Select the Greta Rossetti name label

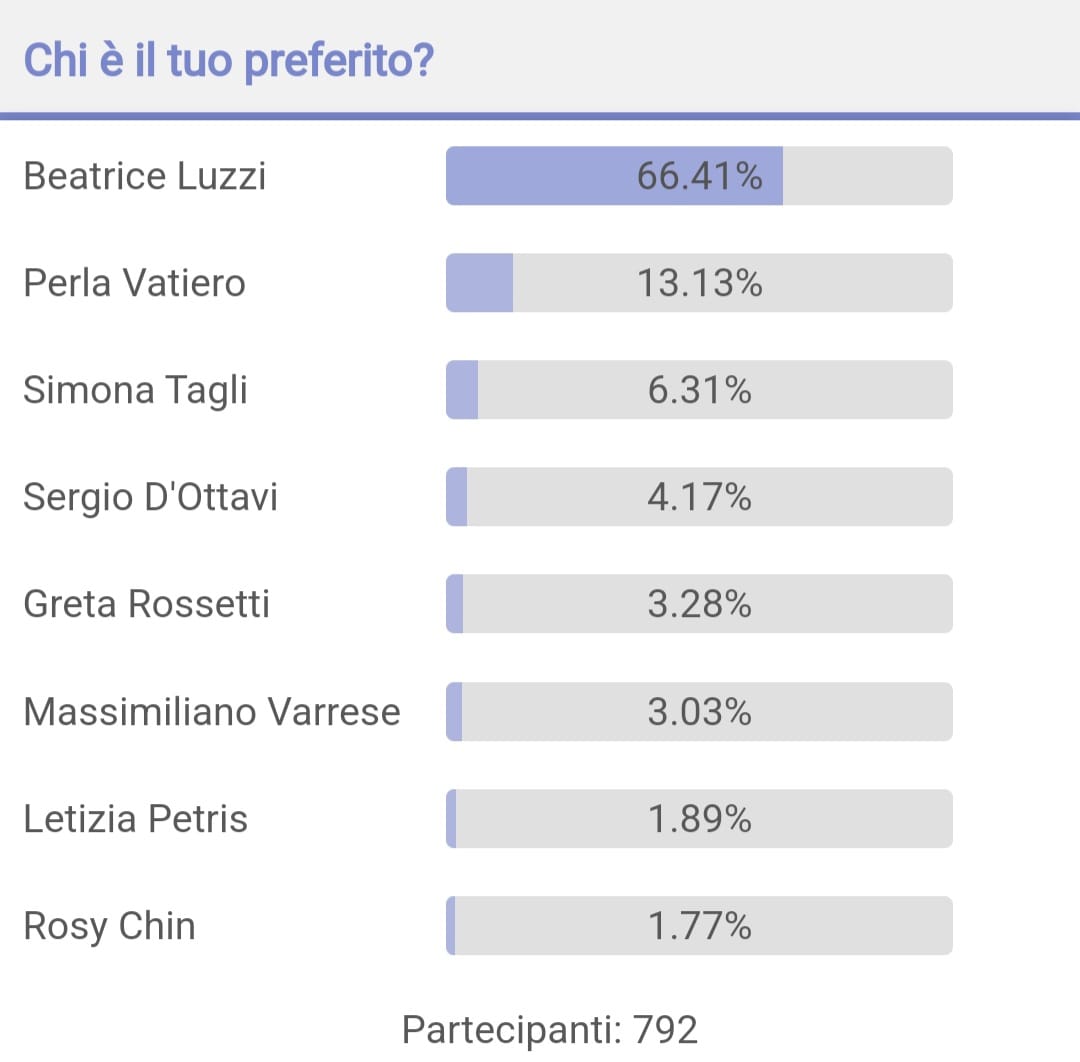(146, 604)
